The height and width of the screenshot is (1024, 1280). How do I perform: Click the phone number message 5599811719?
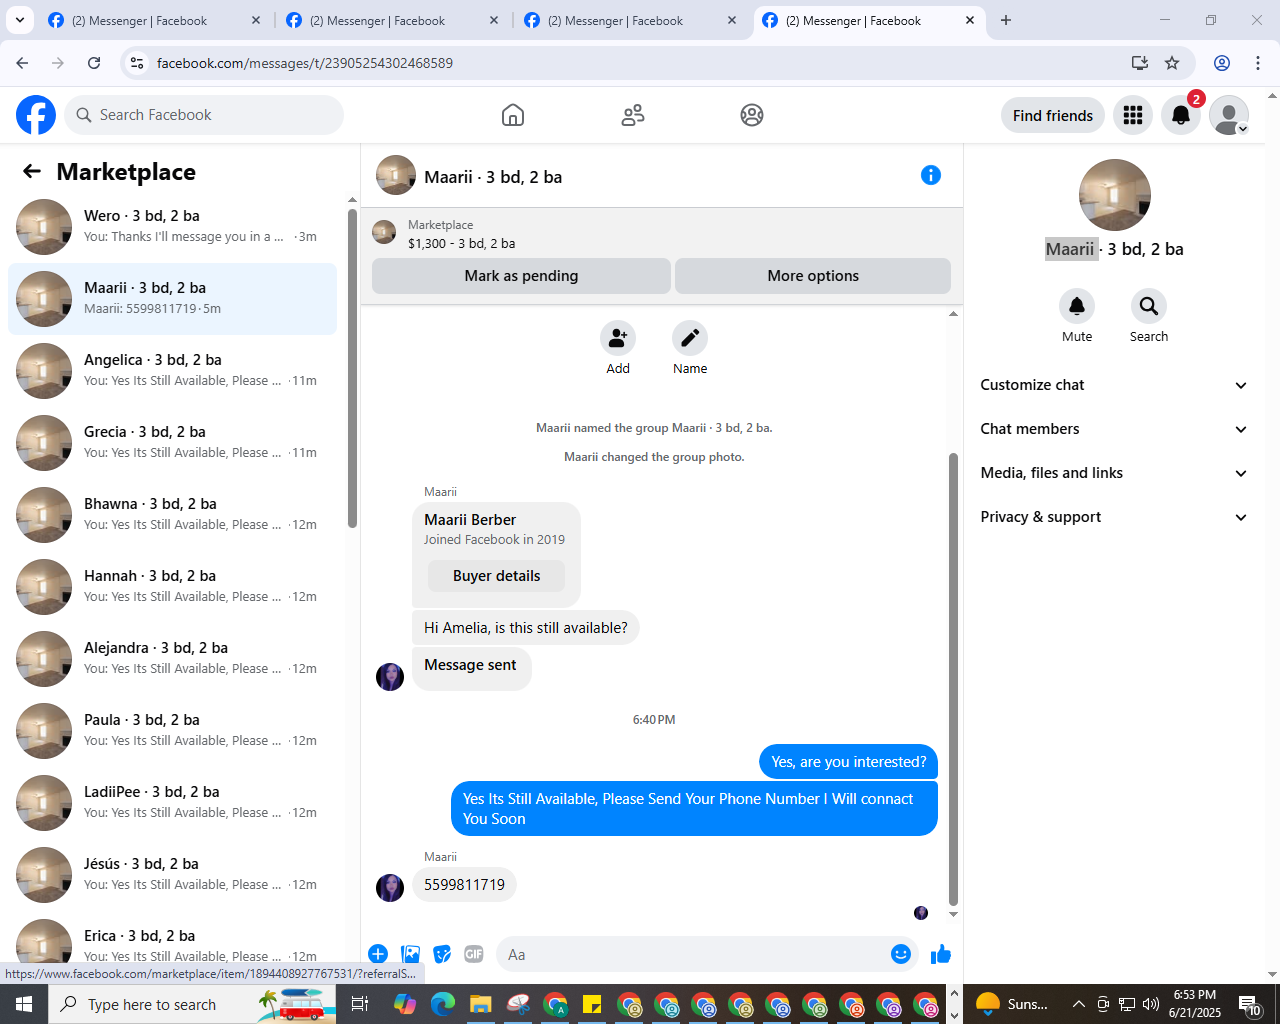coord(464,885)
